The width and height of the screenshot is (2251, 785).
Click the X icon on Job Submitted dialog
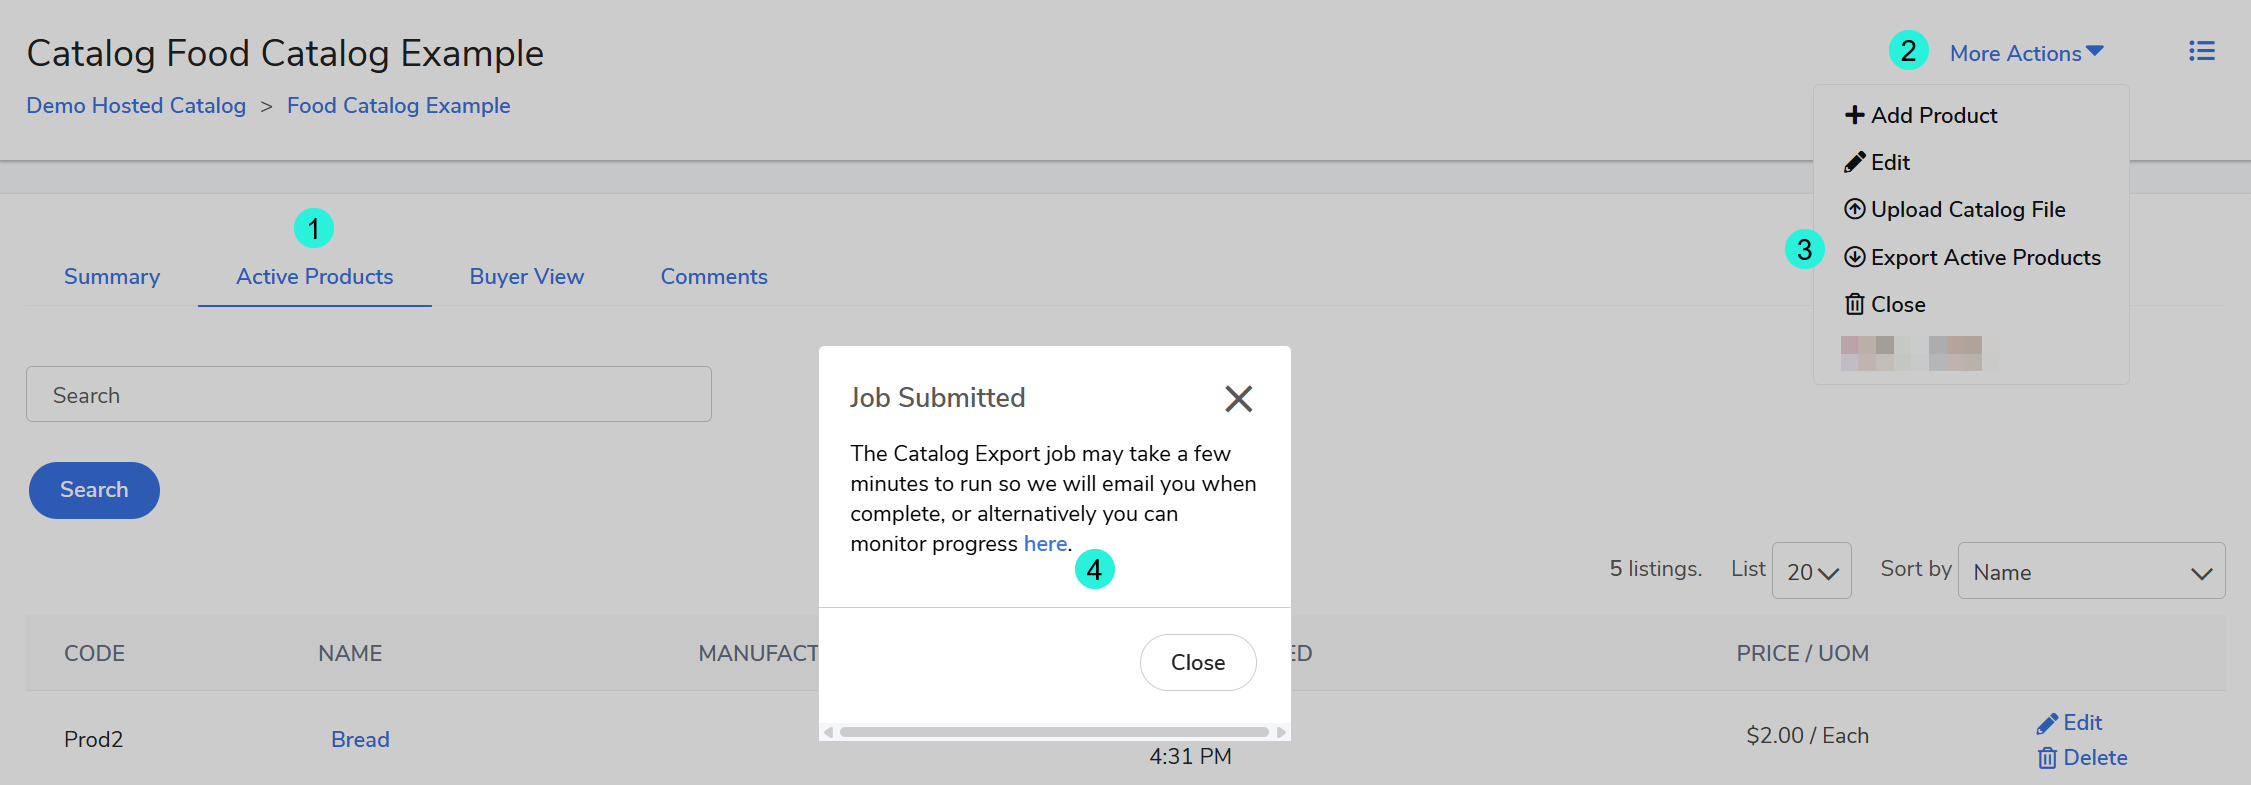point(1238,399)
